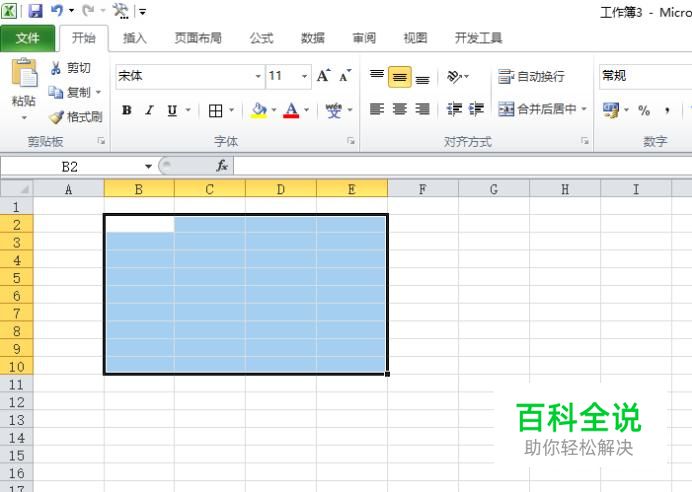Click 合并后居中 Merge and Center

[x=538, y=109]
